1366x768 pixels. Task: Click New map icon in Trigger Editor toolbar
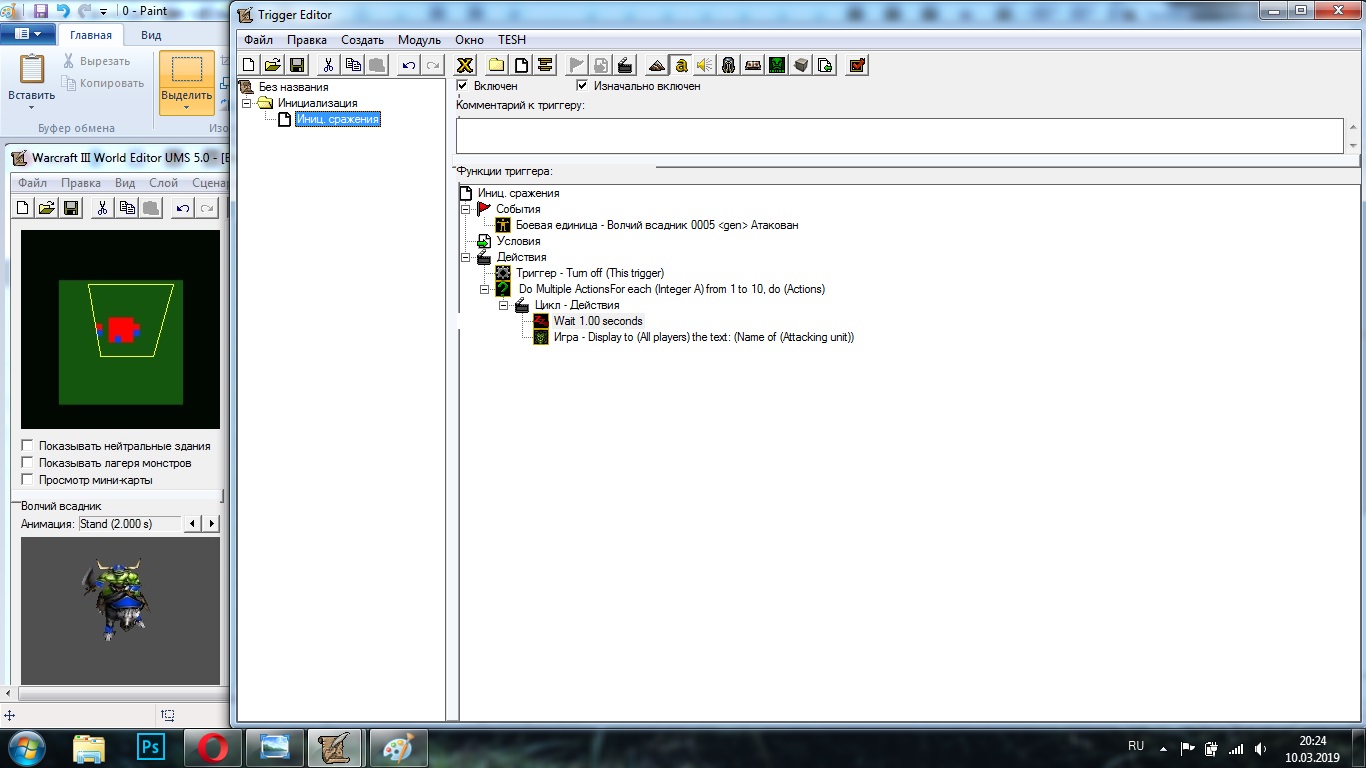(x=249, y=65)
